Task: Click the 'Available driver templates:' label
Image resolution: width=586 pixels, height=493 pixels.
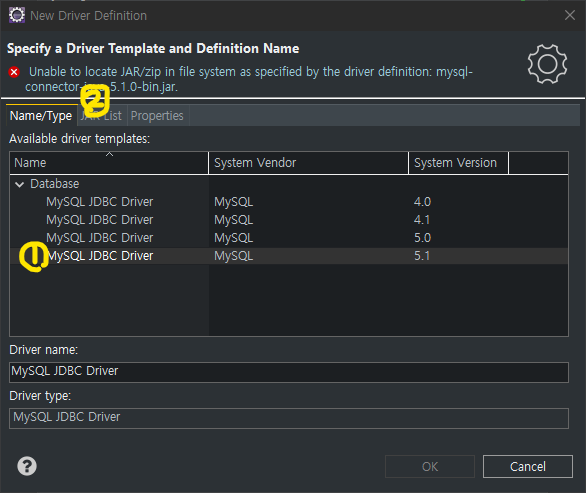Action: [x=80, y=139]
